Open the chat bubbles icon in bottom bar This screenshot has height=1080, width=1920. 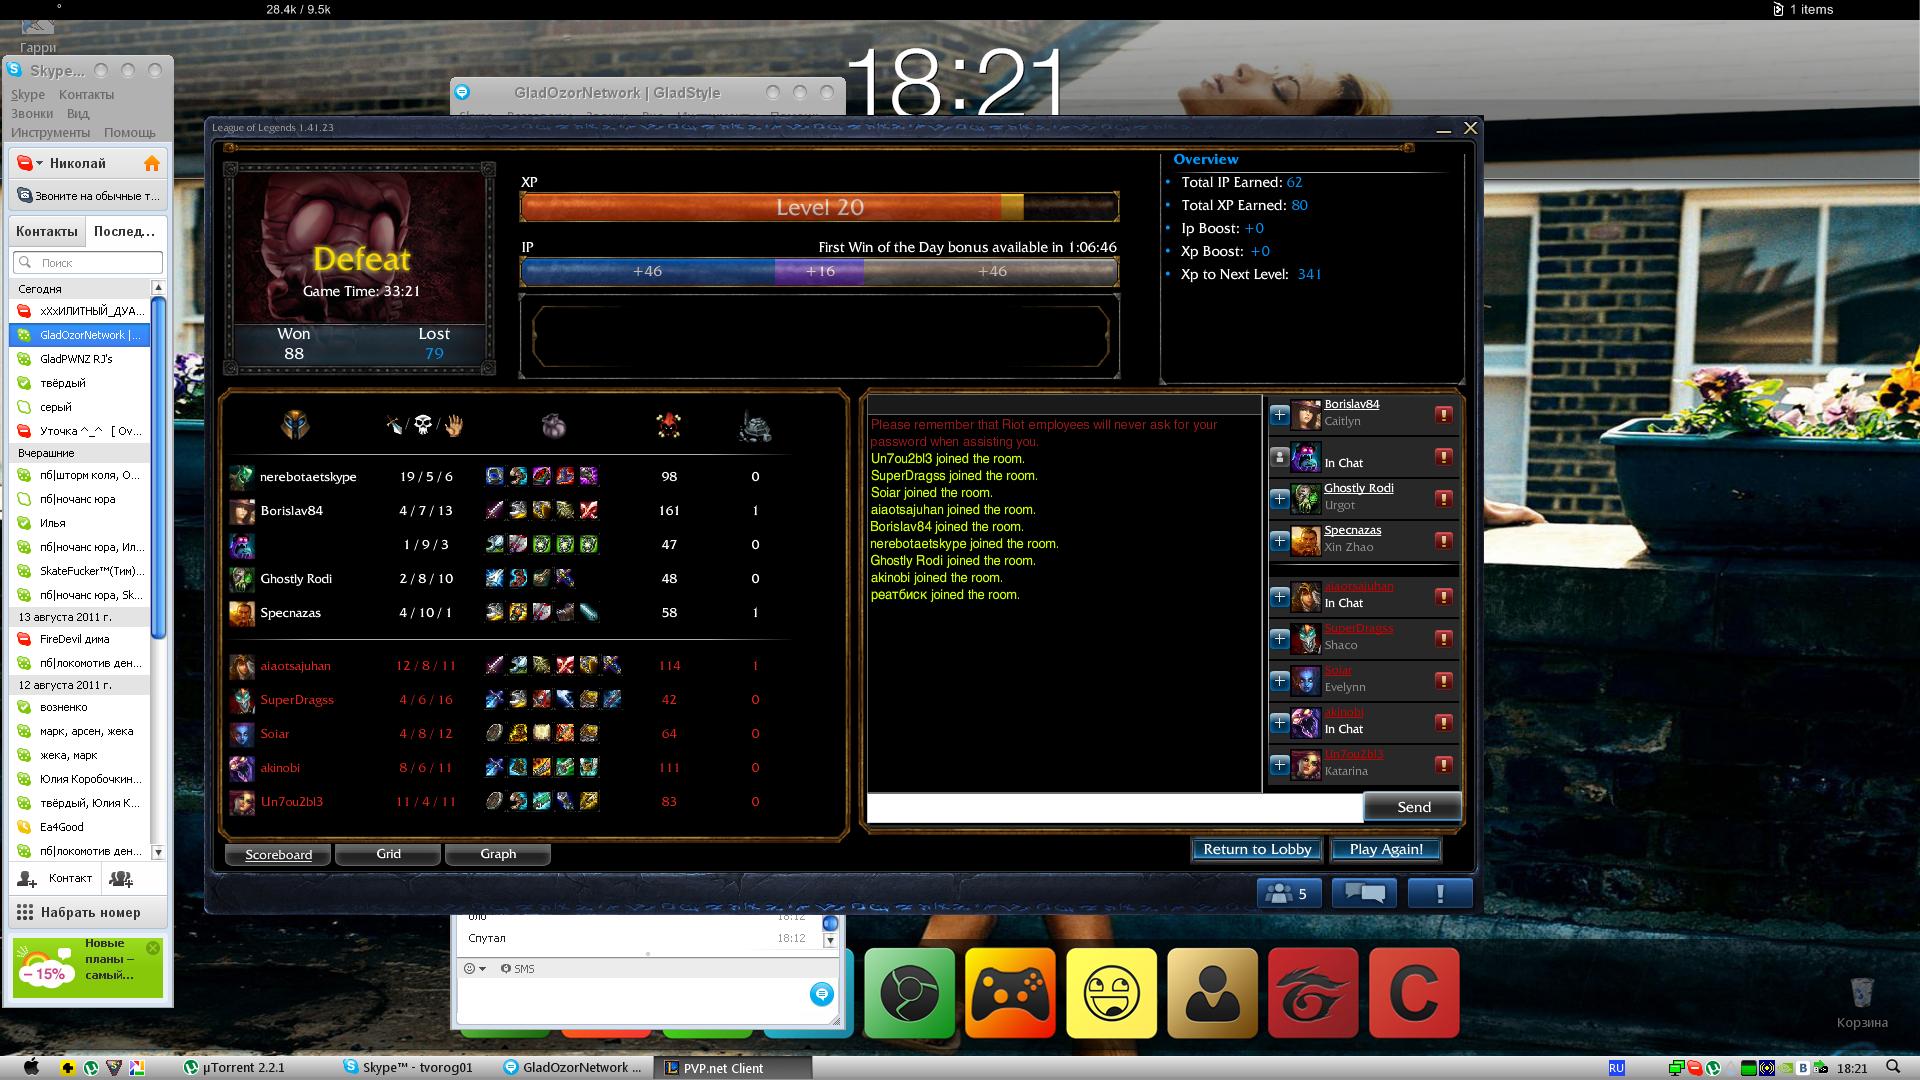(x=1364, y=893)
